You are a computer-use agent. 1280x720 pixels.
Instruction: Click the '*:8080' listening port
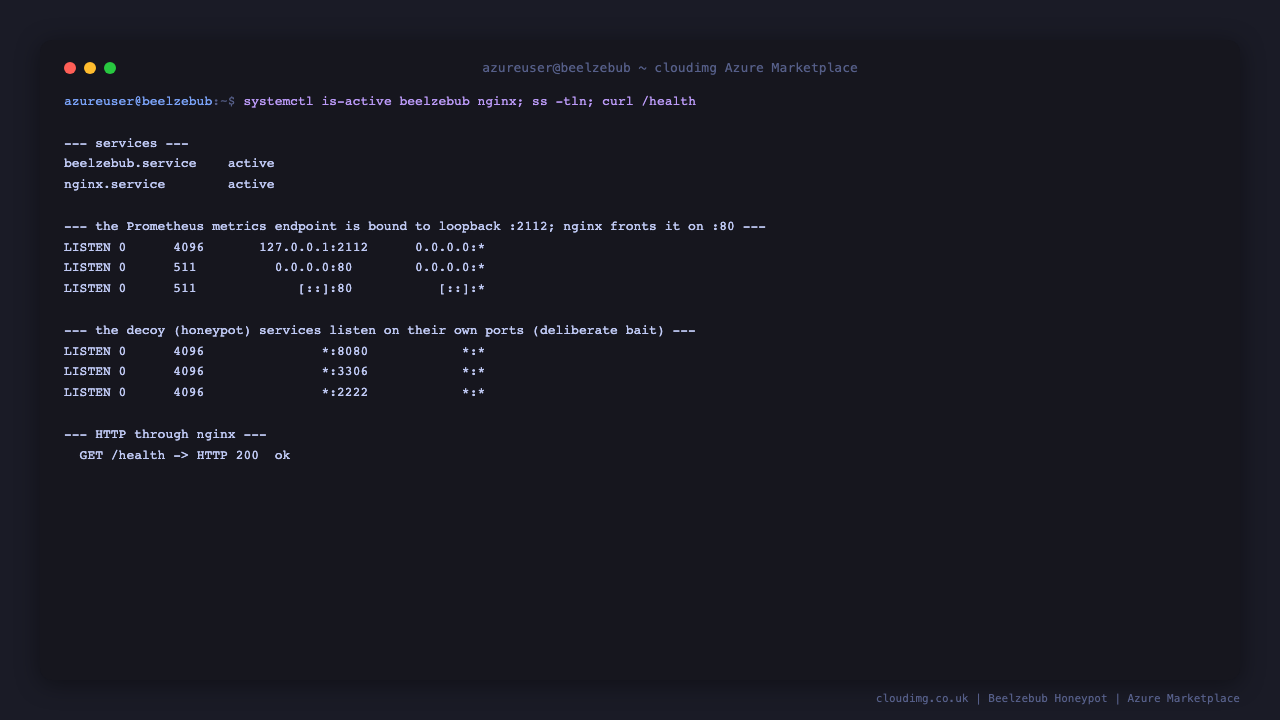pyautogui.click(x=345, y=351)
